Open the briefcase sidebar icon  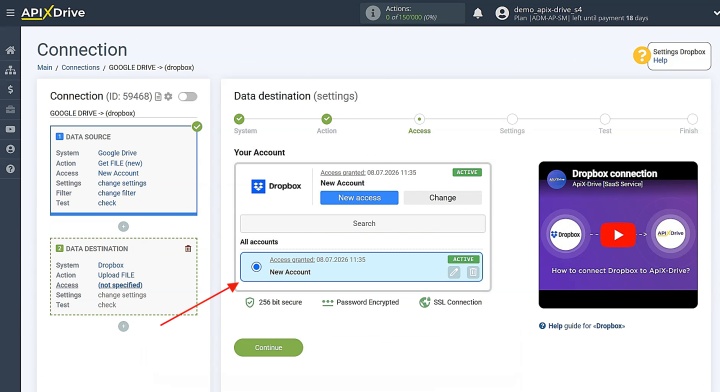(x=10, y=109)
